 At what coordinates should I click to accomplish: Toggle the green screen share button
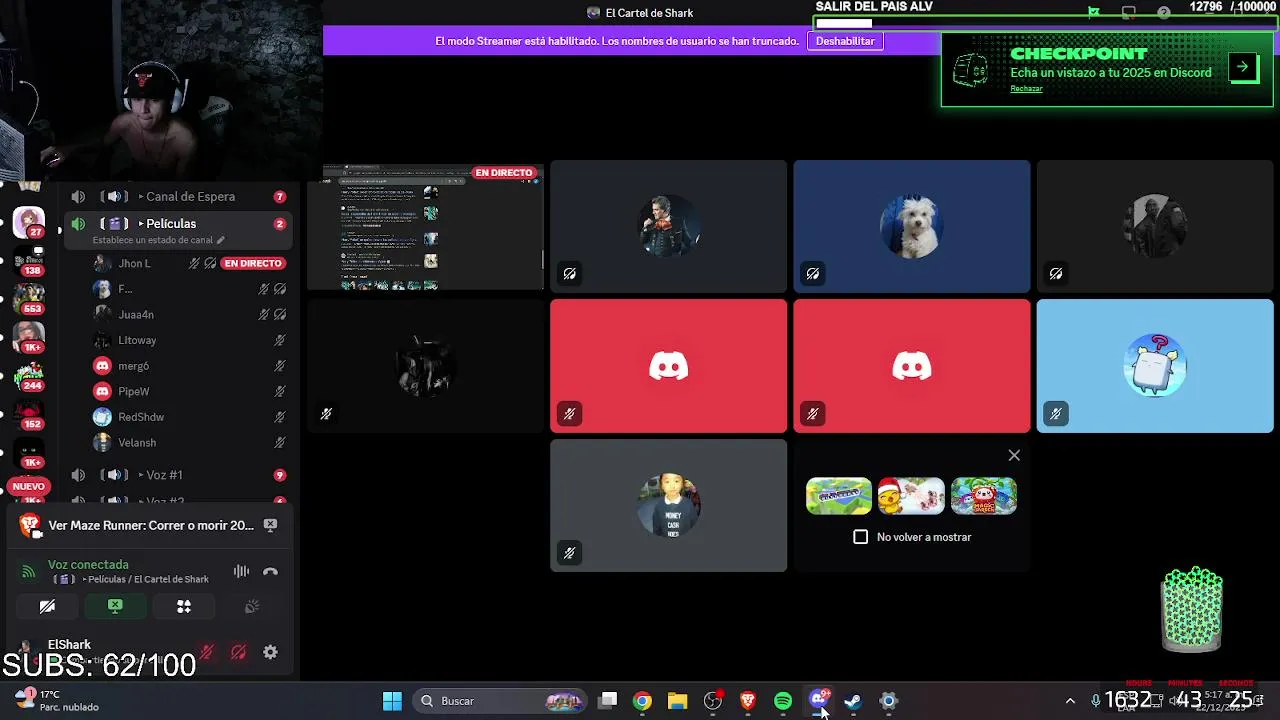(x=115, y=606)
